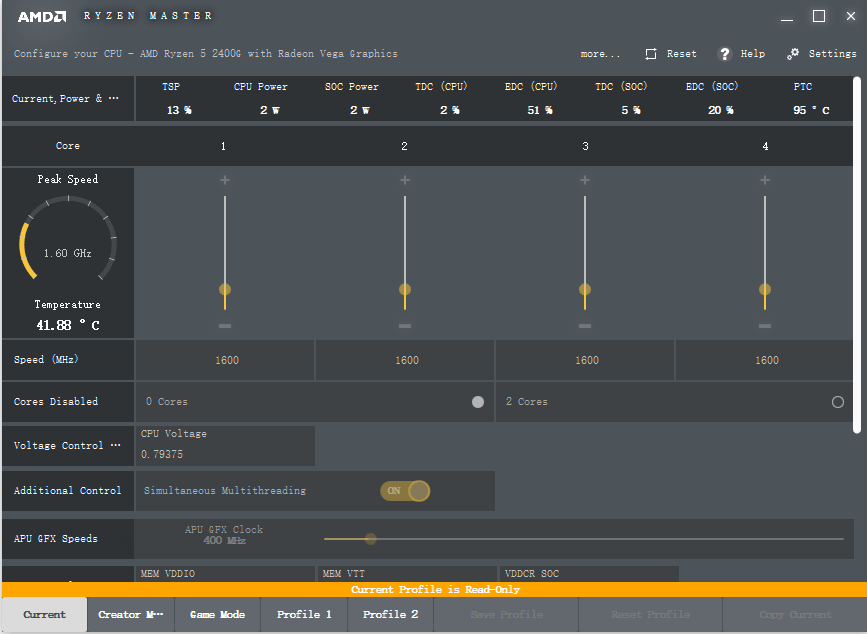
Task: Click the Core 2 speed slider handle
Action: [405, 289]
